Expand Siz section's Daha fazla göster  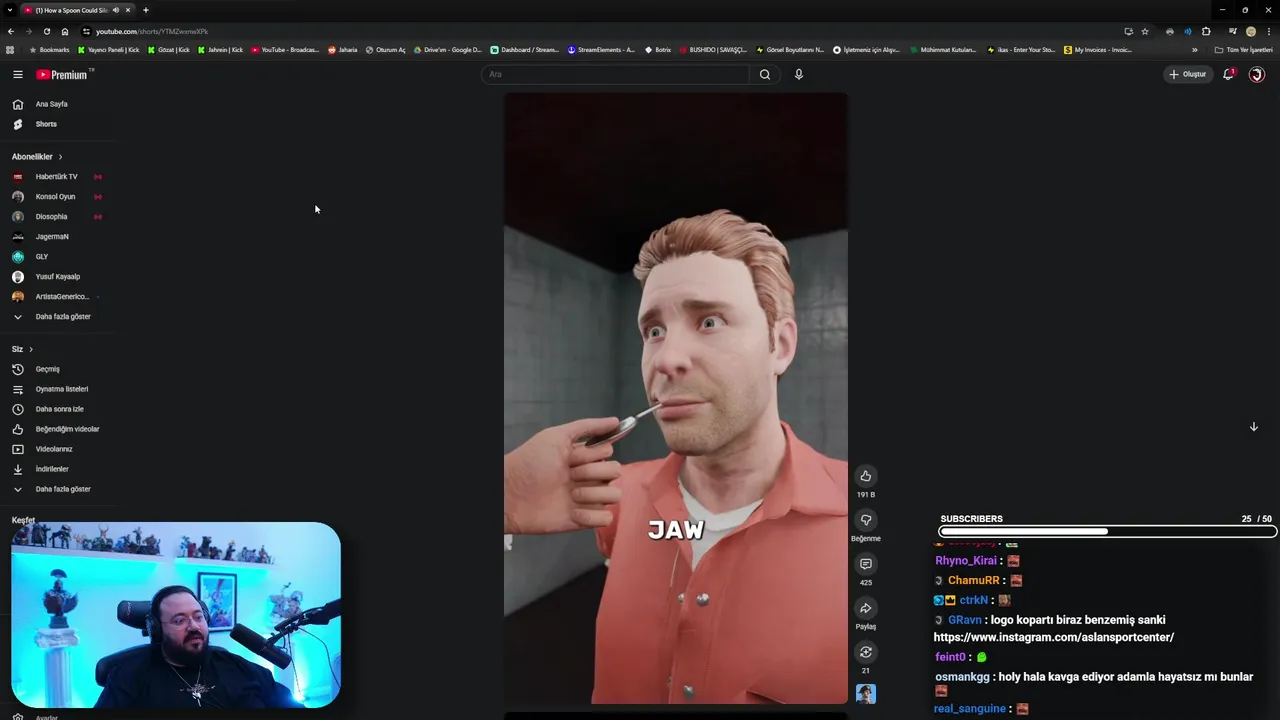[x=62, y=489]
